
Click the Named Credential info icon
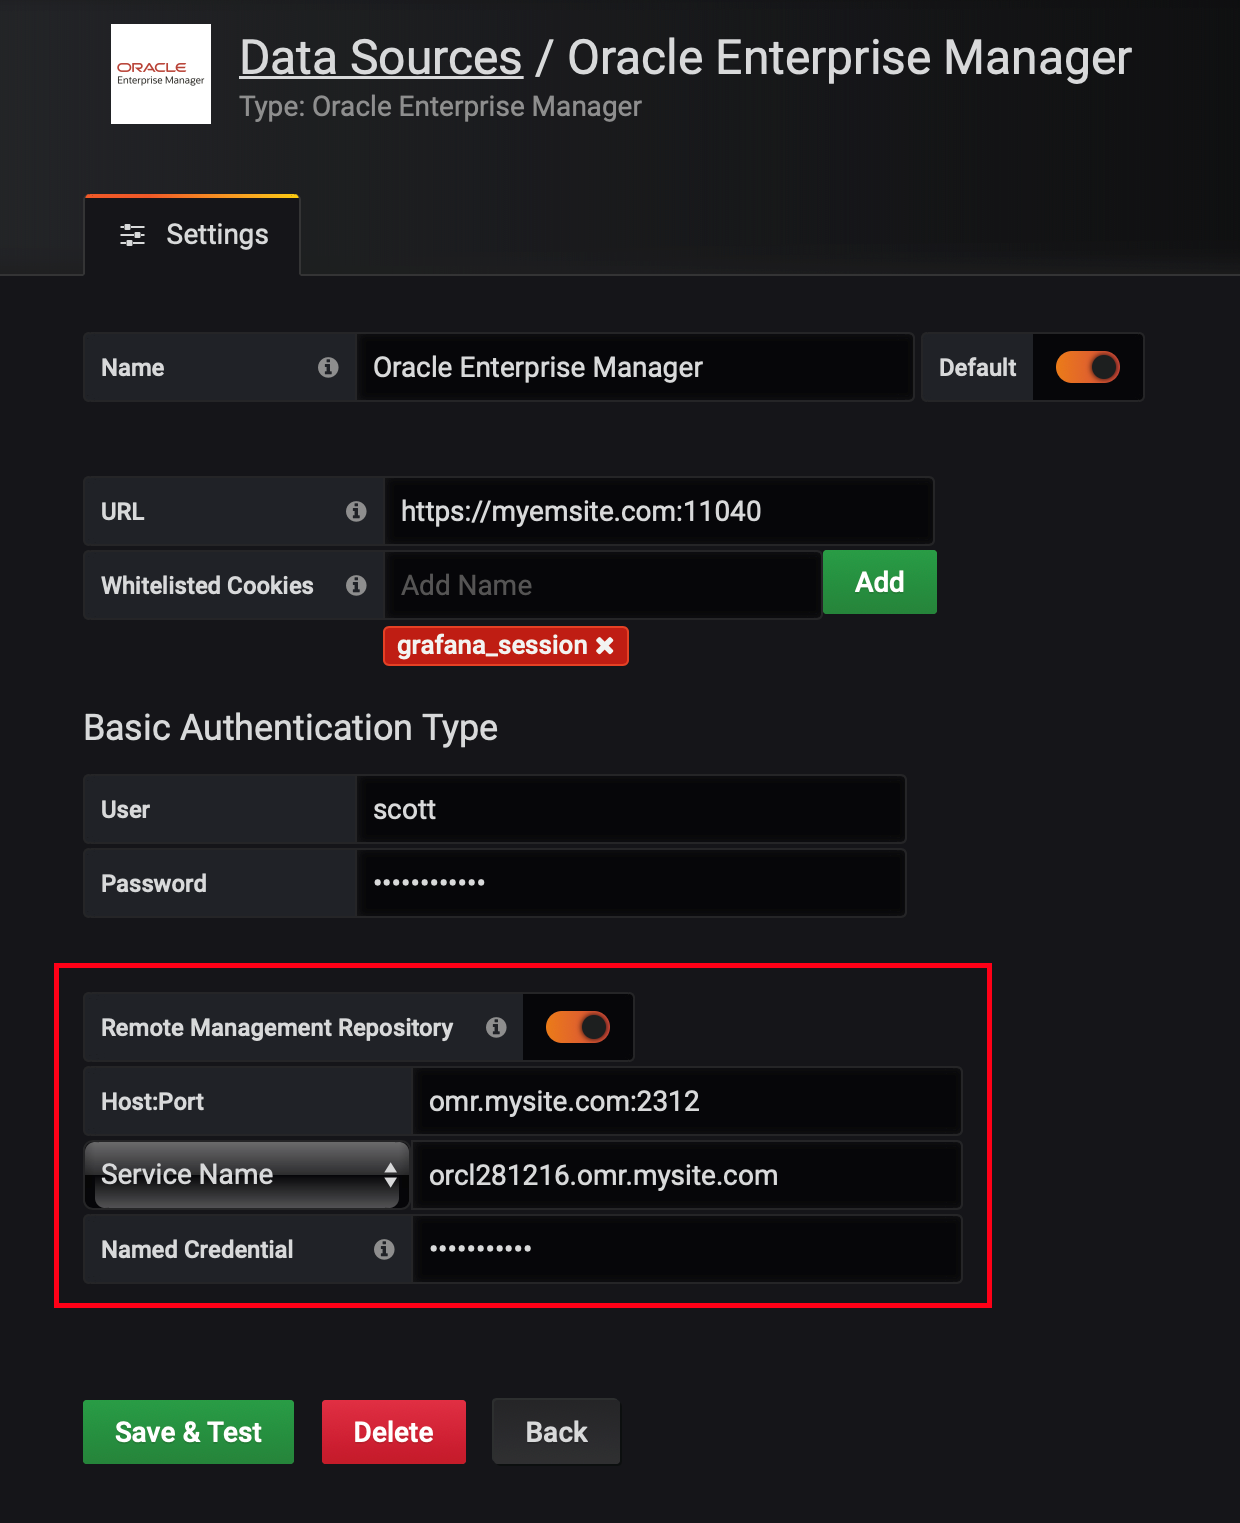[x=384, y=1249]
